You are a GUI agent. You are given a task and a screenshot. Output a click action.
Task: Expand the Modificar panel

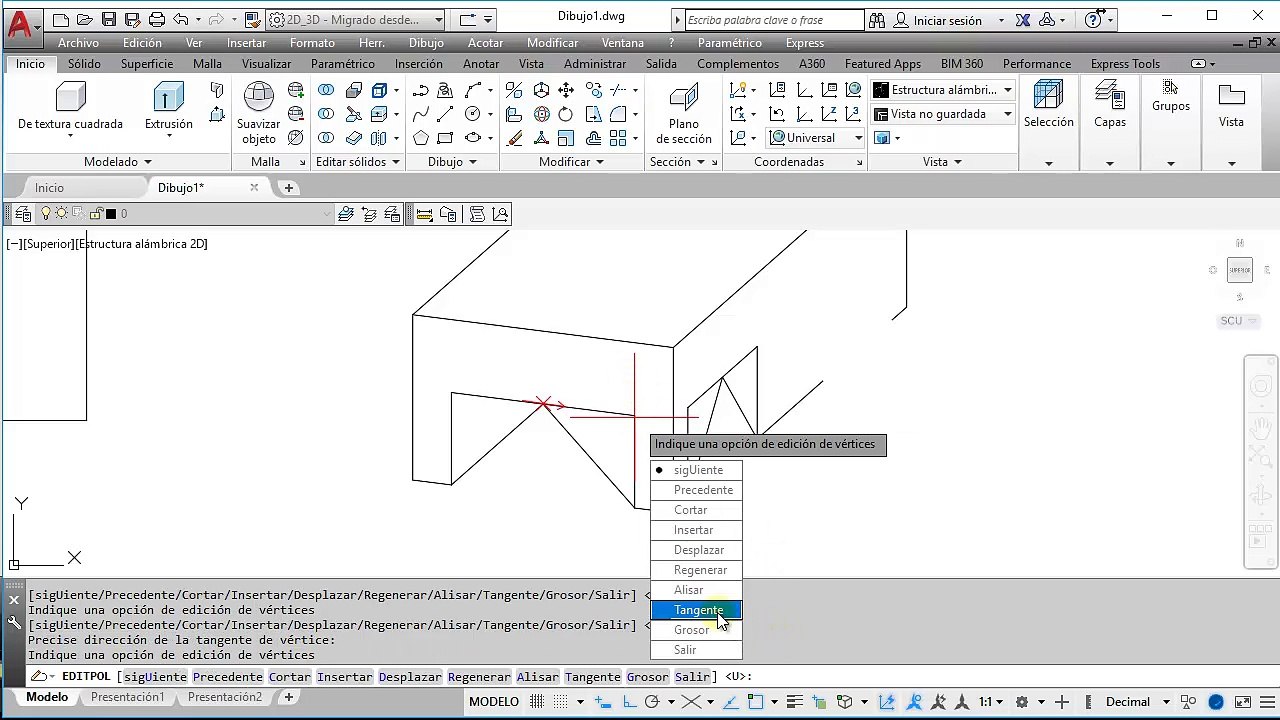572,162
